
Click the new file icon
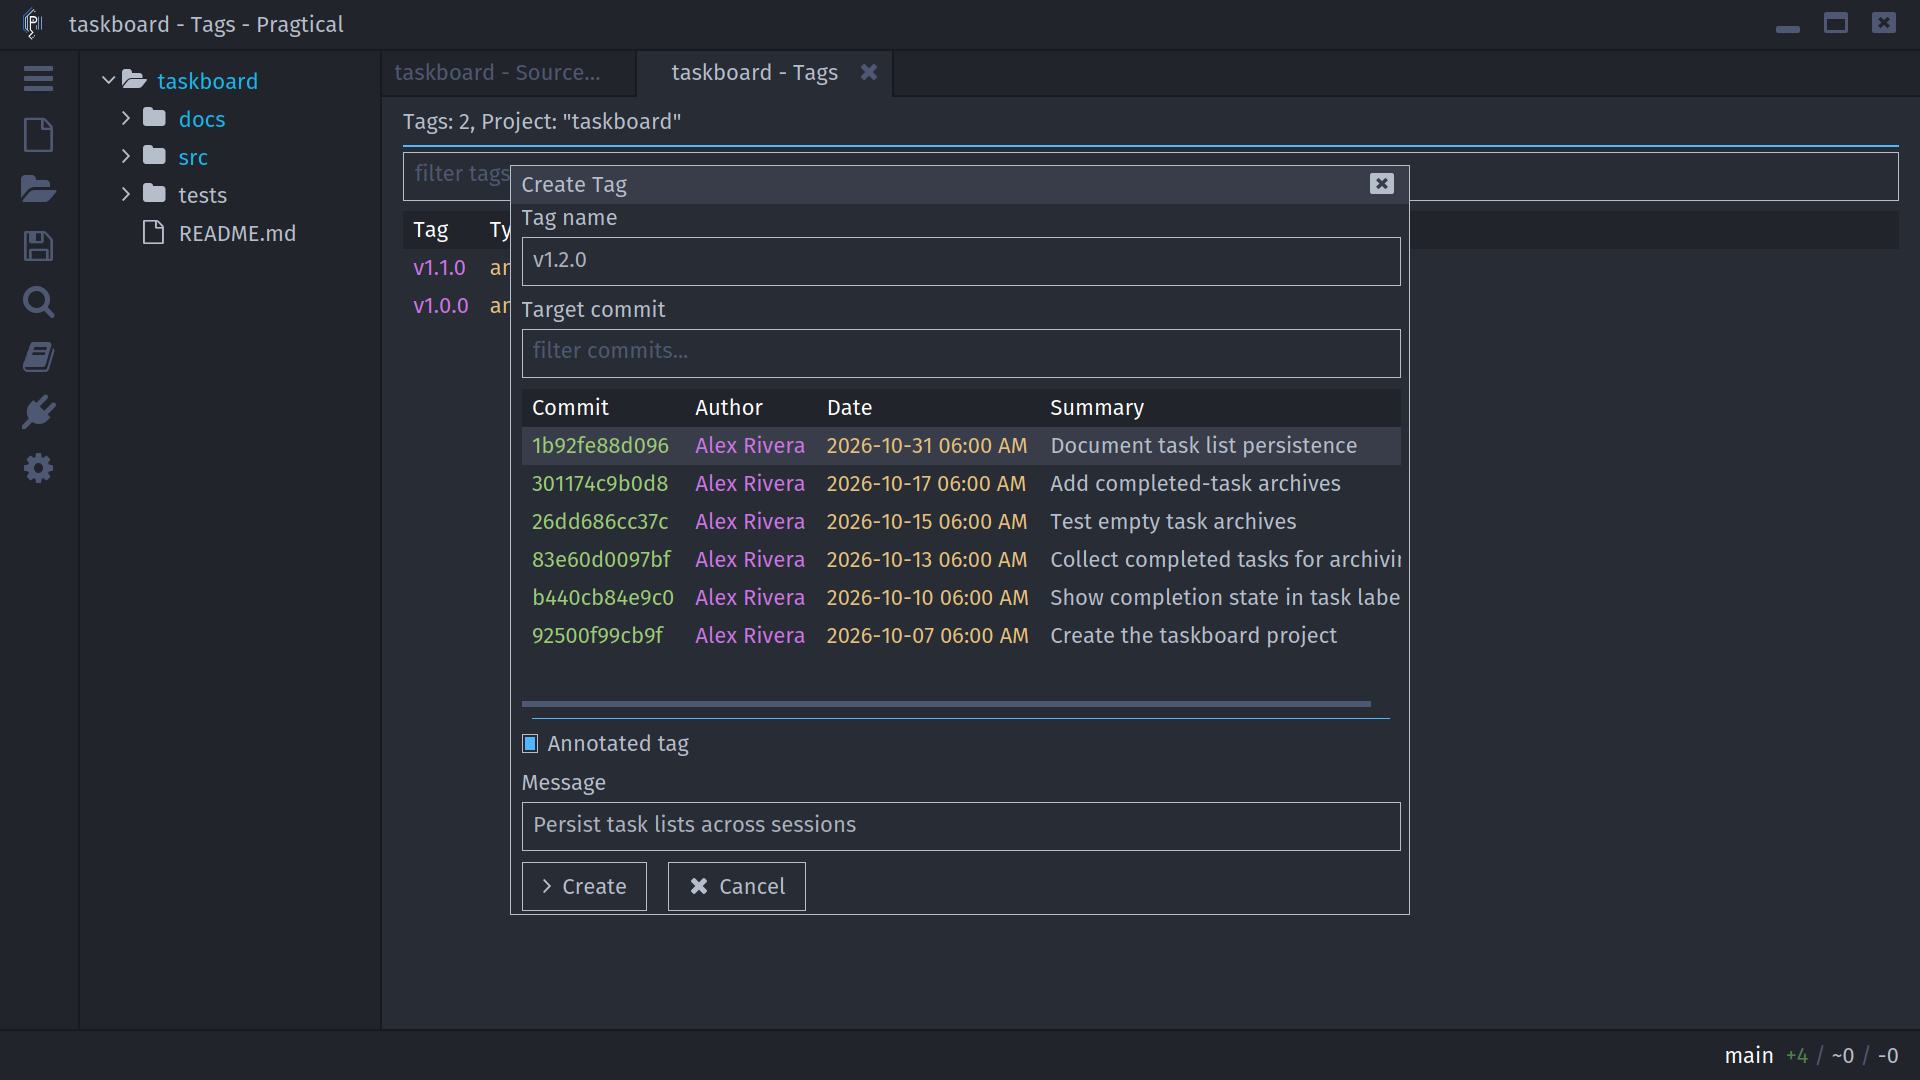coord(38,134)
